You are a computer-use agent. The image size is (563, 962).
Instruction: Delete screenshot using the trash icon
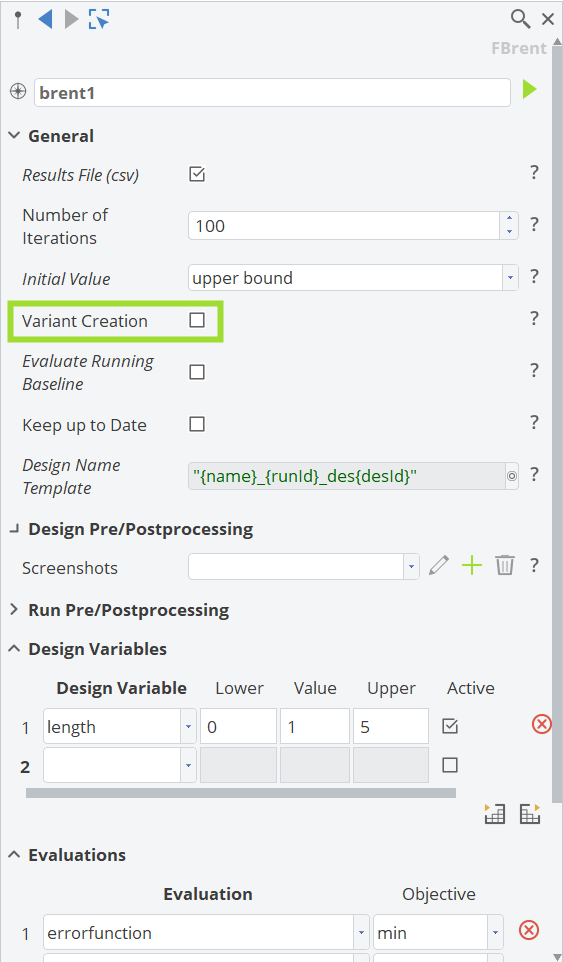pos(505,564)
